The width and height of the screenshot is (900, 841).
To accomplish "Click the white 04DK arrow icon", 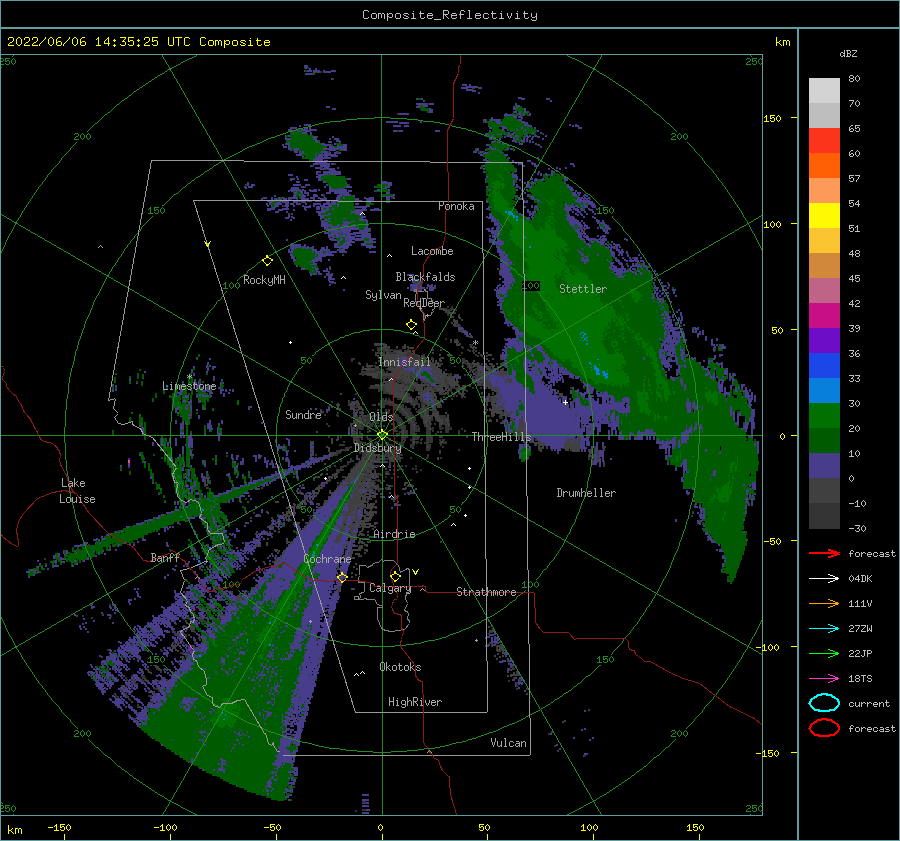I will point(824,579).
